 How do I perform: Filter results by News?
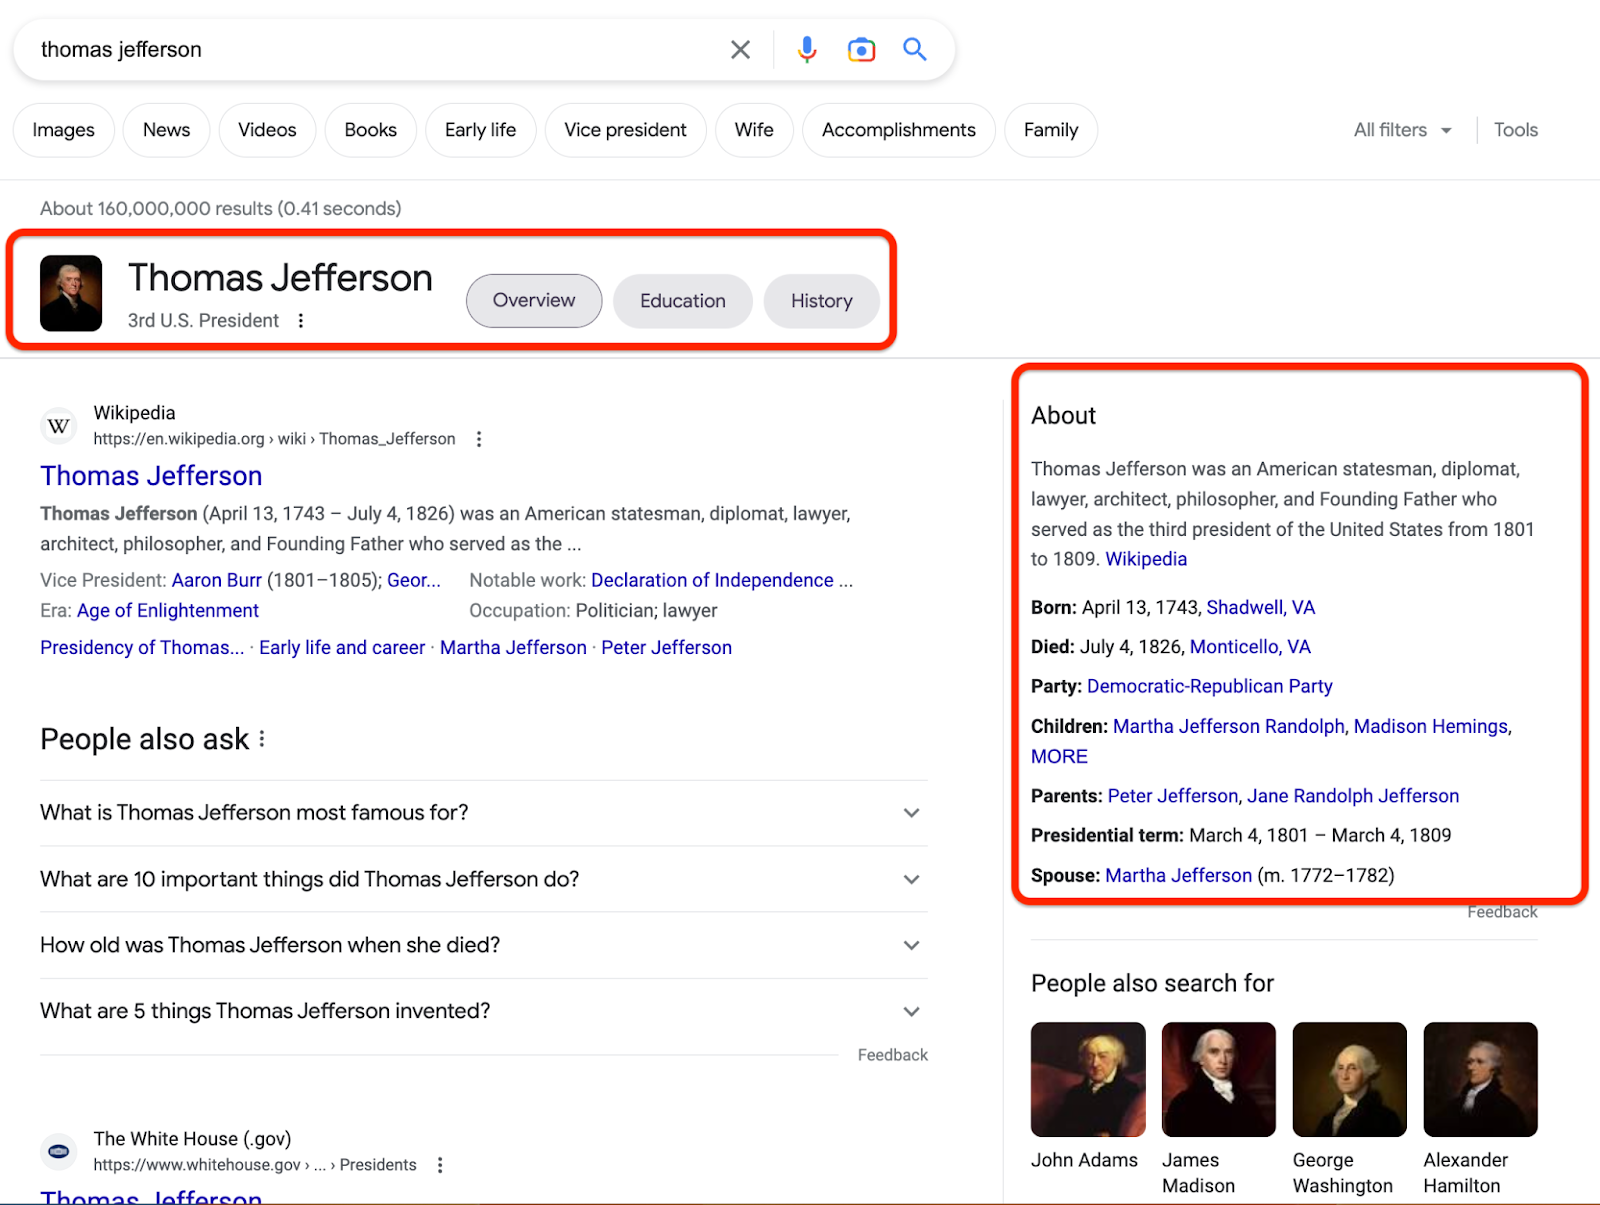(x=166, y=130)
